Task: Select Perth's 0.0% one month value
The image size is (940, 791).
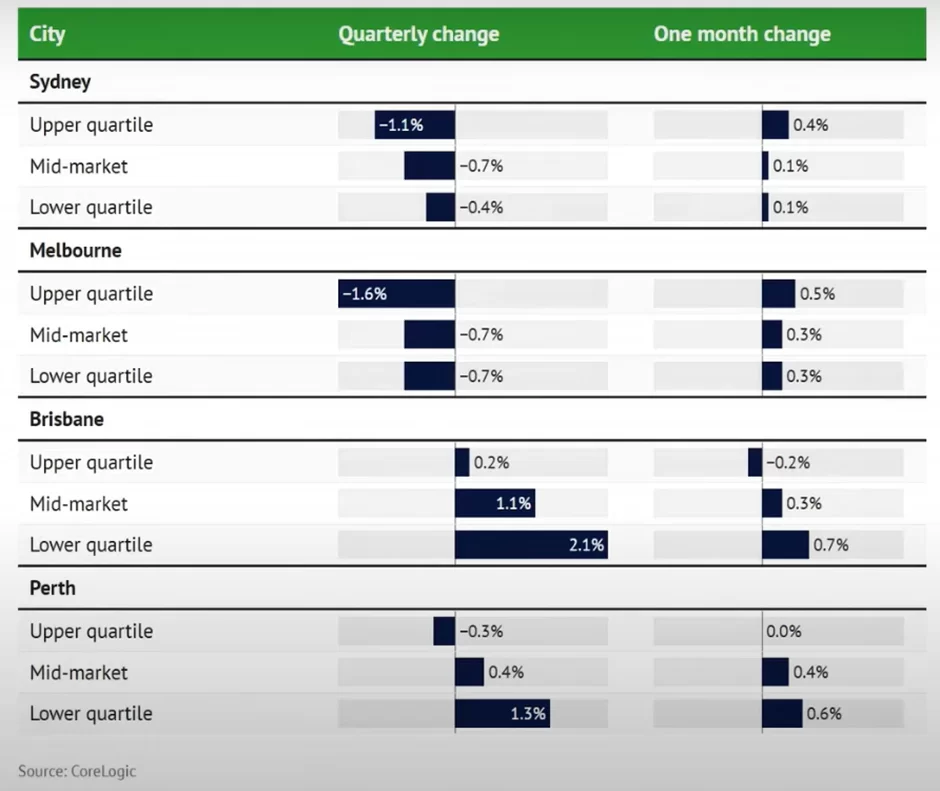Action: click(x=783, y=631)
